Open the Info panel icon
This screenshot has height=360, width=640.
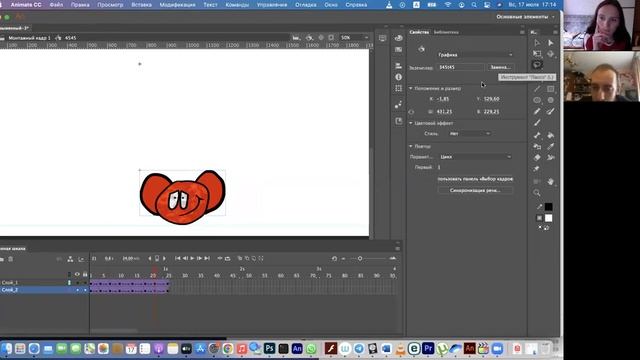pos(399,77)
